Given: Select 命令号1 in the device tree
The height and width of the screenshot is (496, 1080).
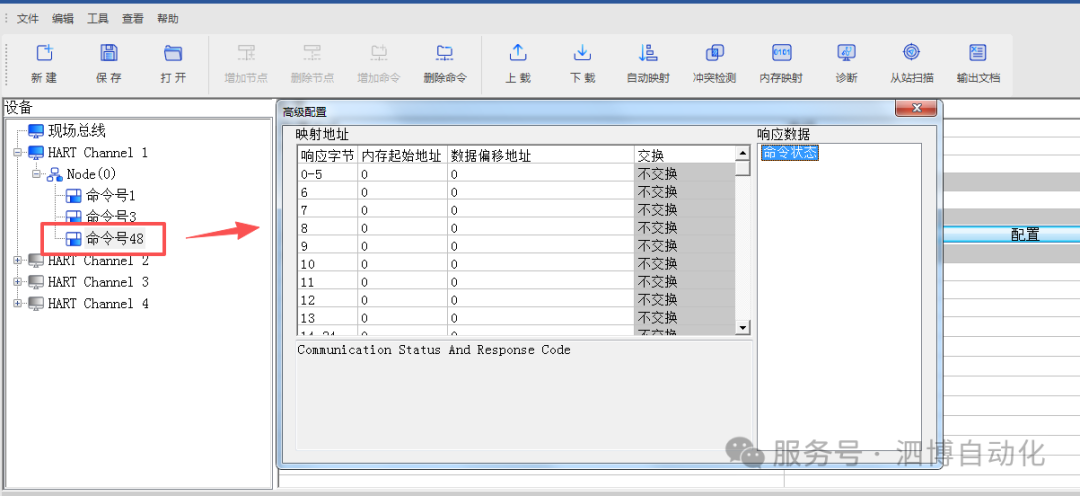Looking at the screenshot, I should click(x=111, y=196).
